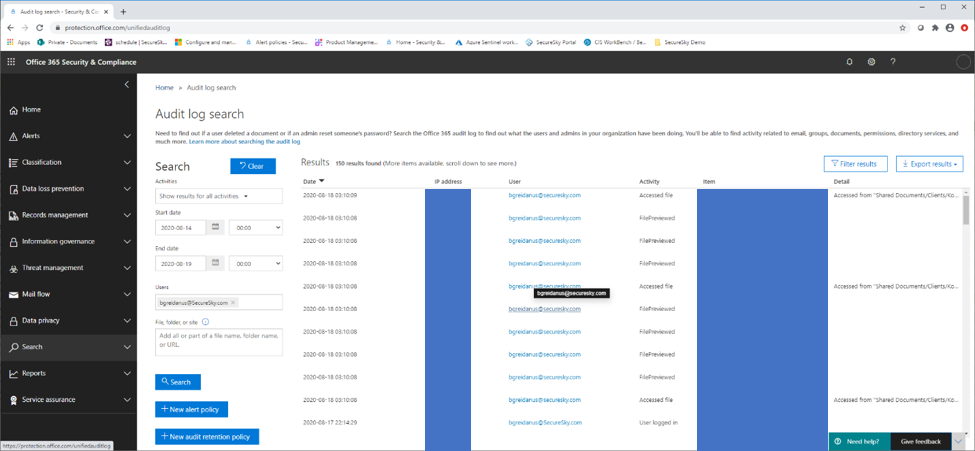Open end date calendar picker icon
Image resolution: width=975 pixels, height=451 pixels.
click(215, 263)
